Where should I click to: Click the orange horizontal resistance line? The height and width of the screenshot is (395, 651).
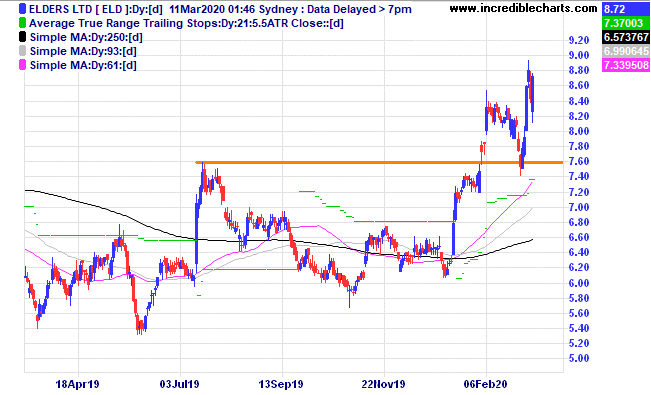pyautogui.click(x=379, y=162)
